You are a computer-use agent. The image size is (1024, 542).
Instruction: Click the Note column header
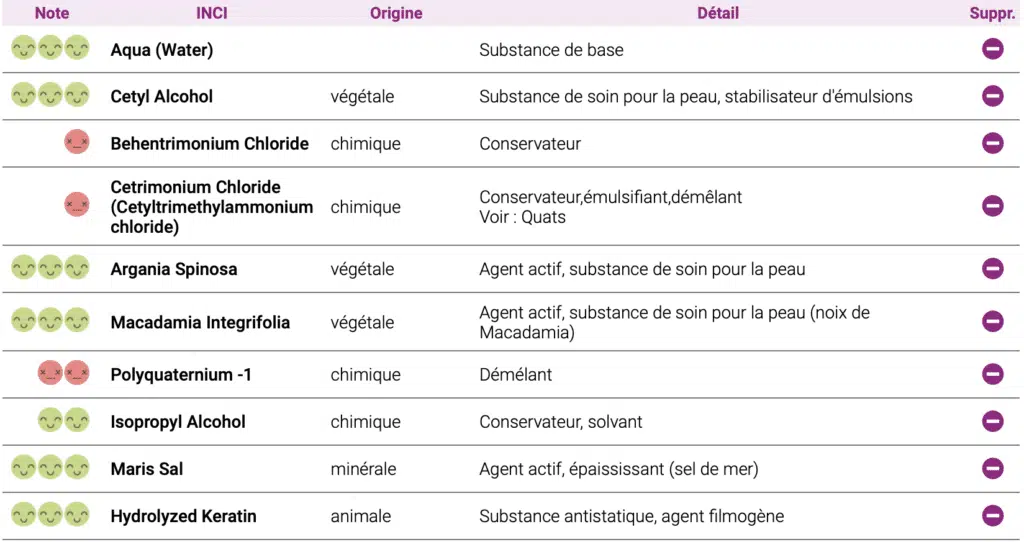point(52,13)
